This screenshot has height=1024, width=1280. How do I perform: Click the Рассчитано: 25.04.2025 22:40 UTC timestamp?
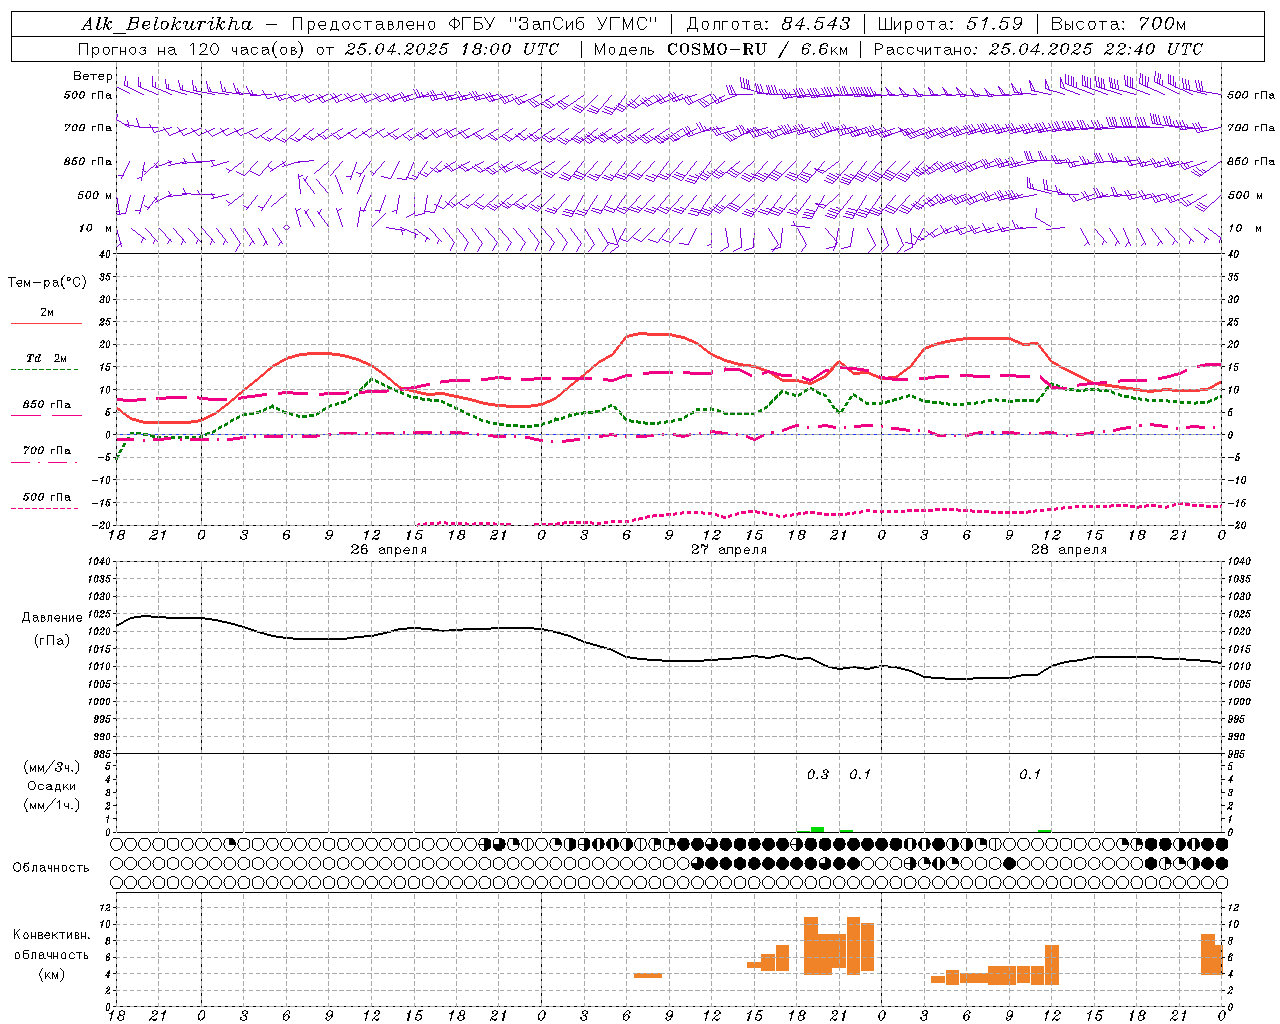tap(1038, 49)
